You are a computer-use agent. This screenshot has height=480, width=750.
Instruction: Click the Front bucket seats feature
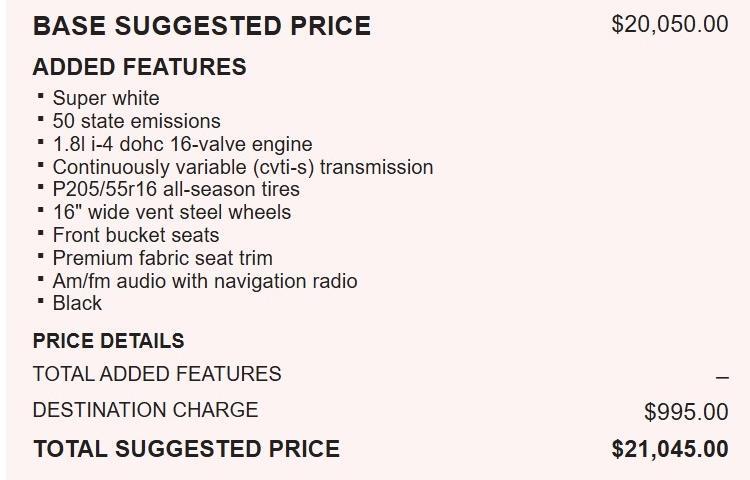coord(135,235)
